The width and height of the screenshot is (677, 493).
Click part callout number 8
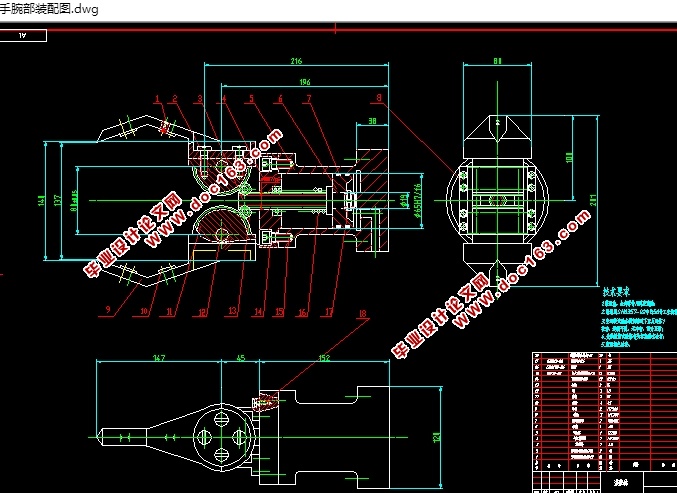pyautogui.click(x=379, y=98)
